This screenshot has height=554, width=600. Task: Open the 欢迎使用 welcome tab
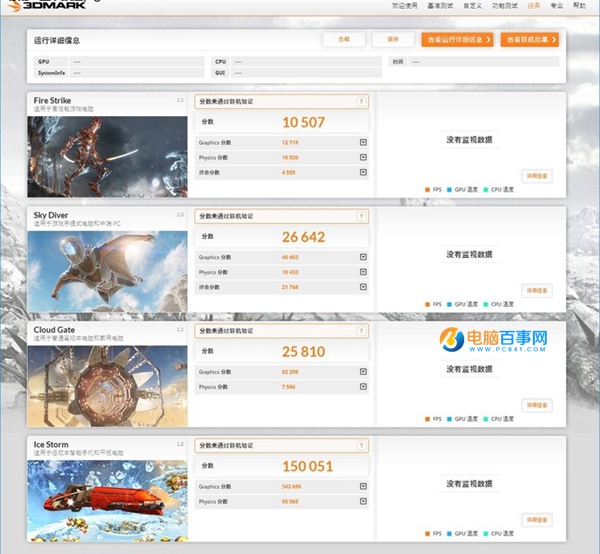[x=404, y=5]
